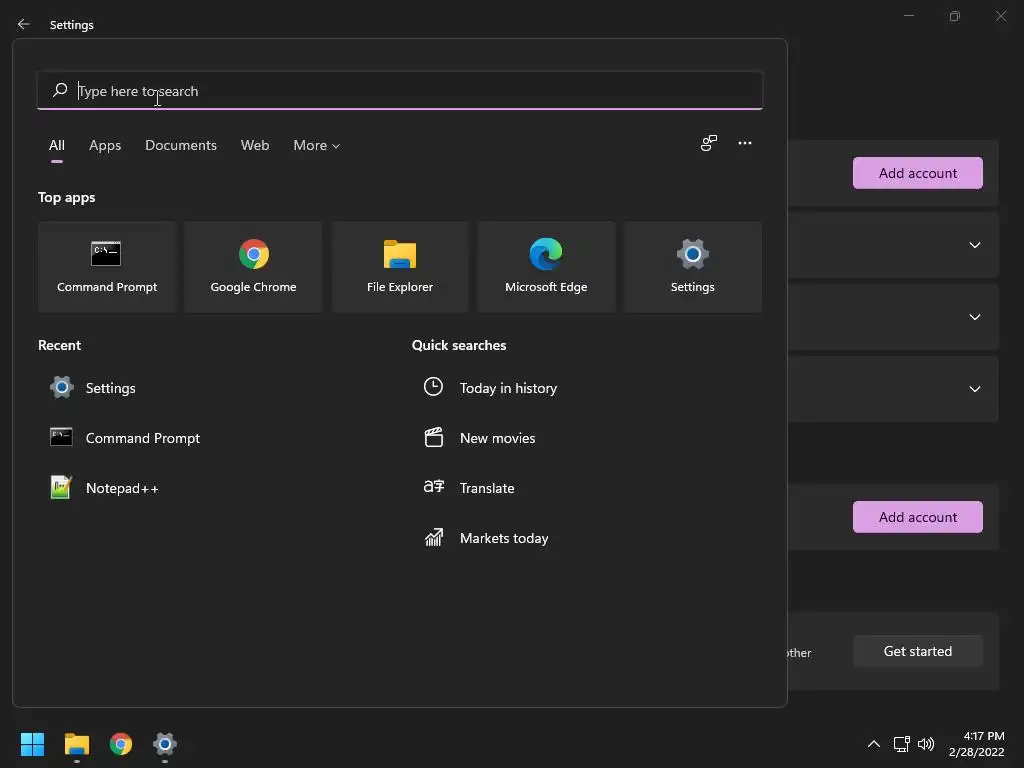The width and height of the screenshot is (1024, 768).
Task: Open search feedback/account icon
Action: tap(709, 143)
